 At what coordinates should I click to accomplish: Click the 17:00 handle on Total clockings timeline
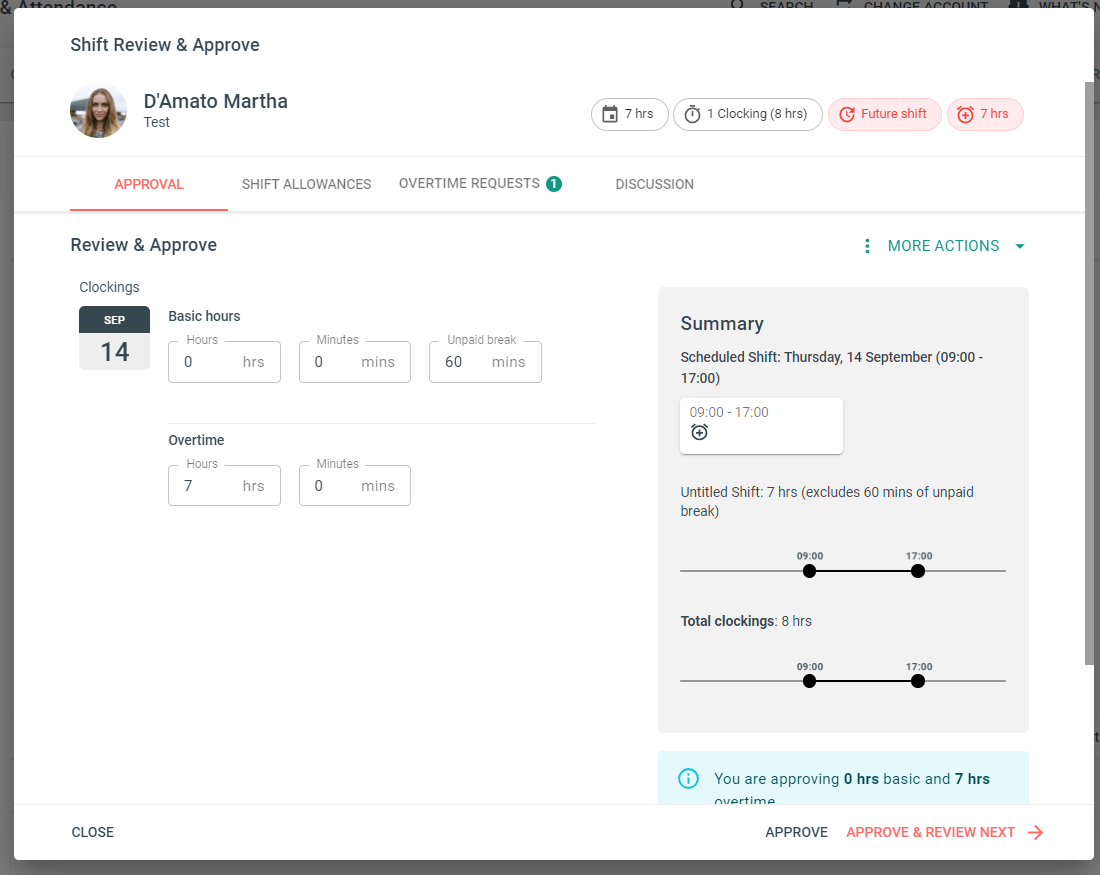point(918,681)
